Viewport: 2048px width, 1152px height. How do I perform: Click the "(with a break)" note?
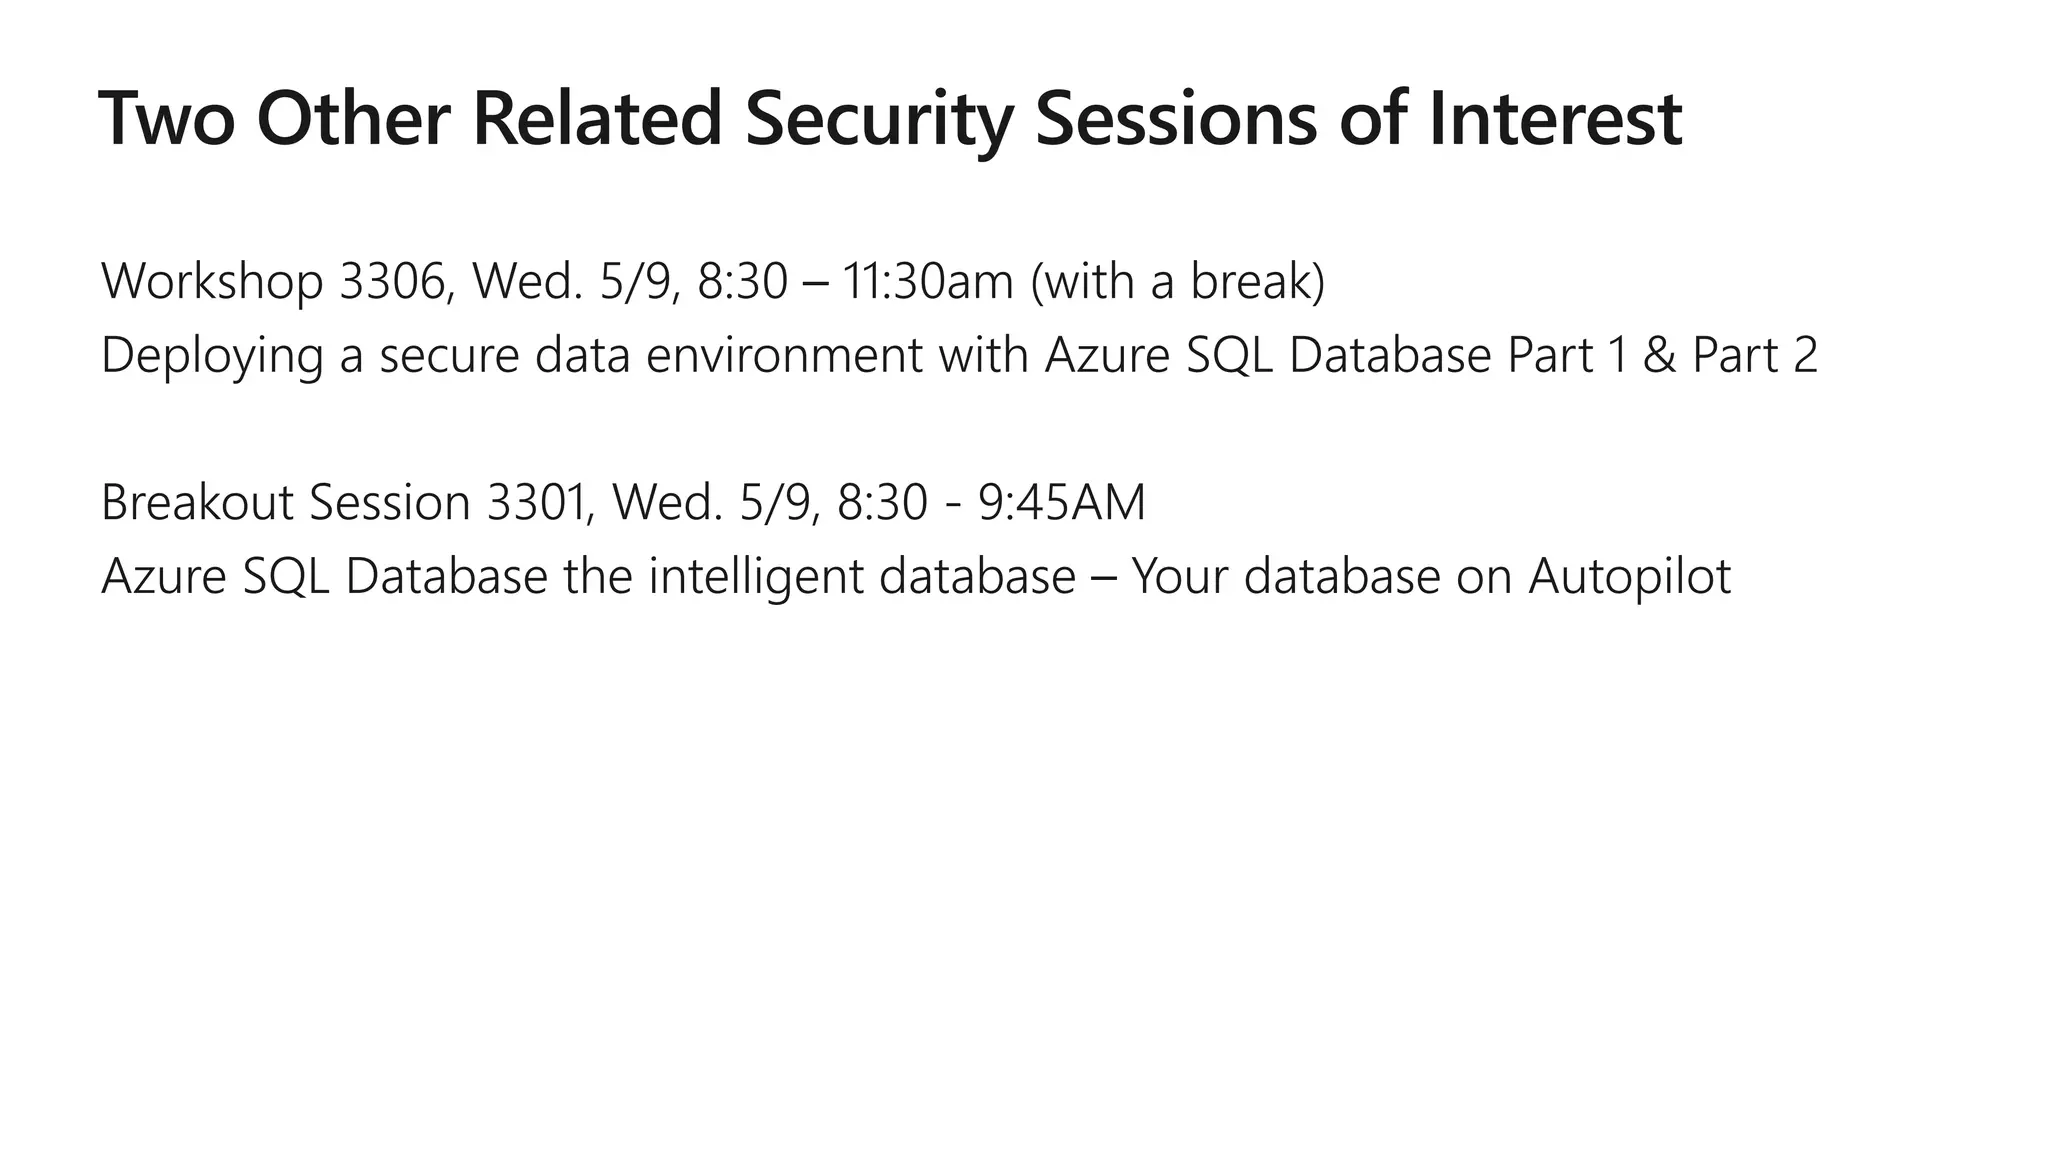coord(1177,281)
